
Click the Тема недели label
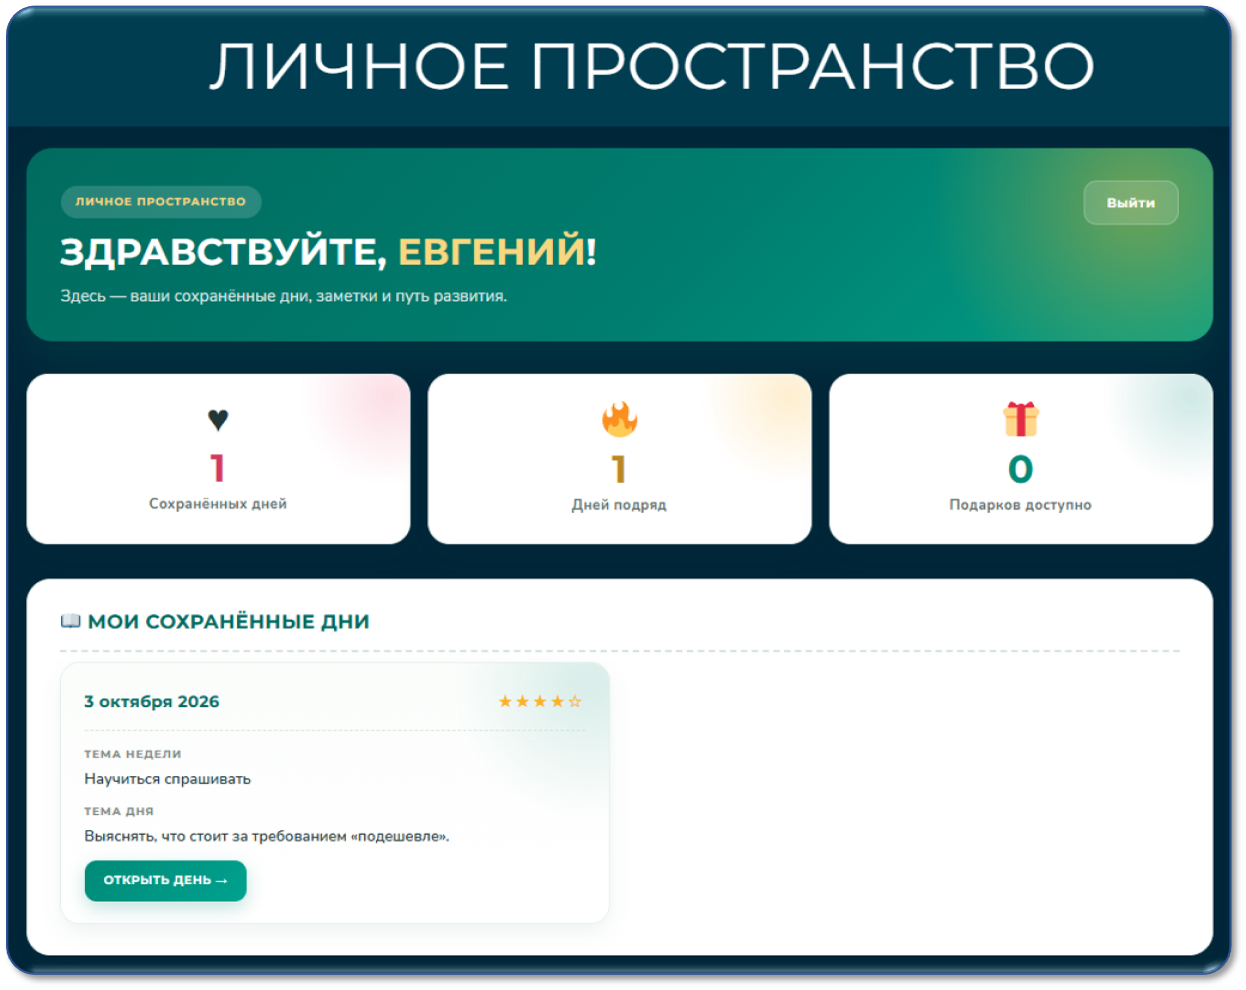click(133, 754)
